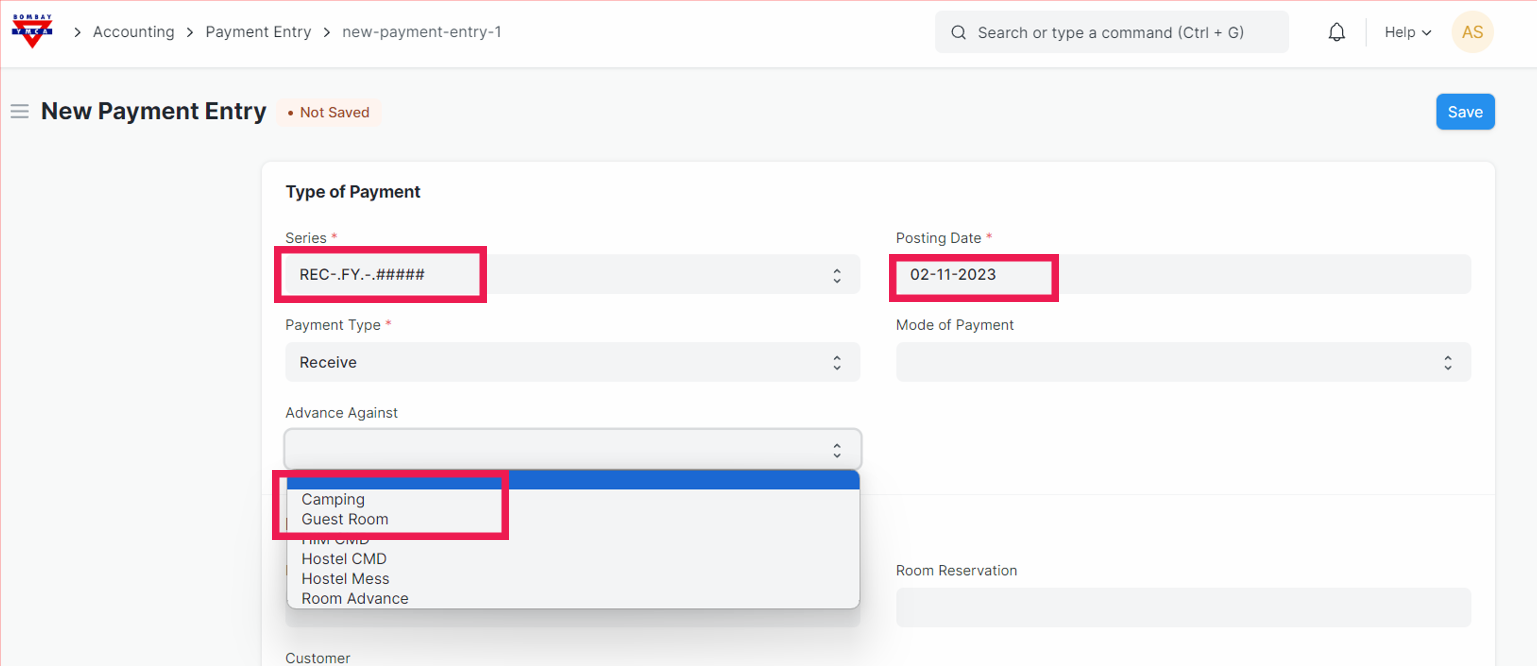Image resolution: width=1537 pixels, height=666 pixels.
Task: Click the search magnifier icon
Action: click(x=958, y=32)
